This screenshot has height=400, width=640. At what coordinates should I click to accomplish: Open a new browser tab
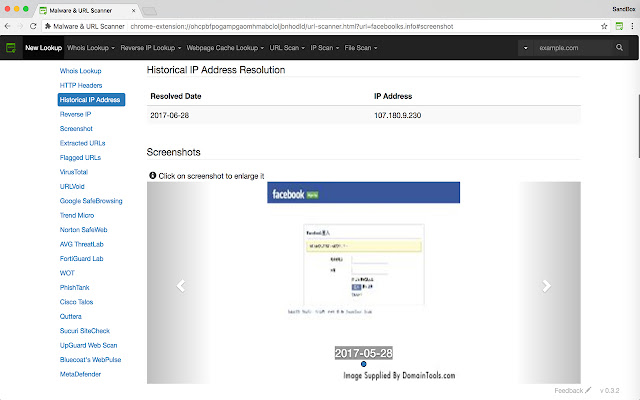pyautogui.click(x=149, y=11)
